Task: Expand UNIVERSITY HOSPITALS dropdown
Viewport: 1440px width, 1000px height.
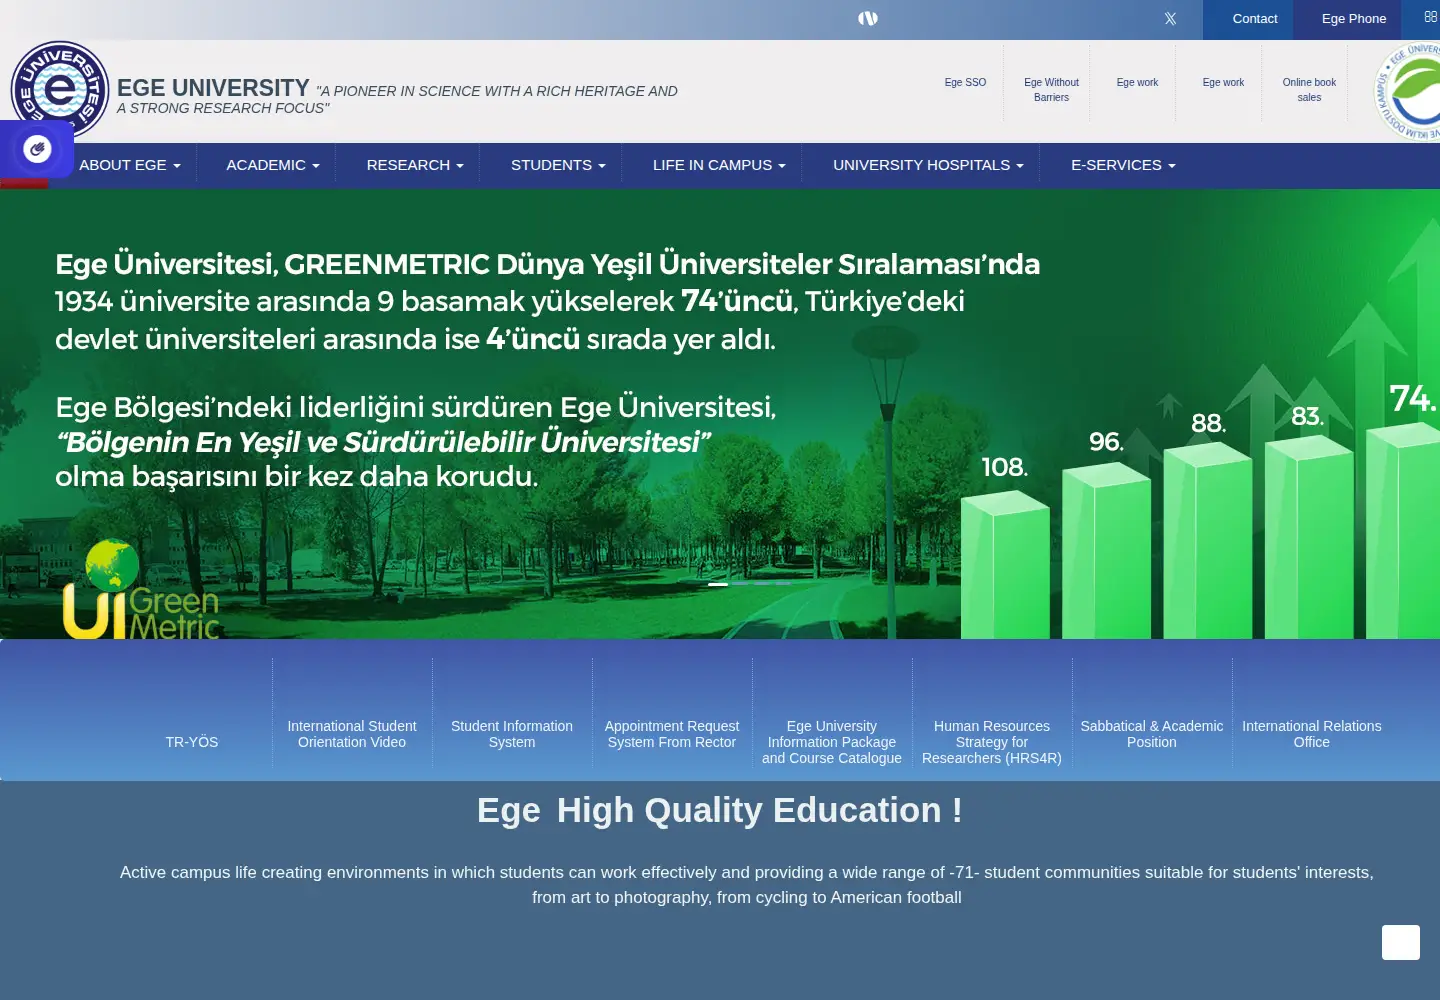Action: 928,165
